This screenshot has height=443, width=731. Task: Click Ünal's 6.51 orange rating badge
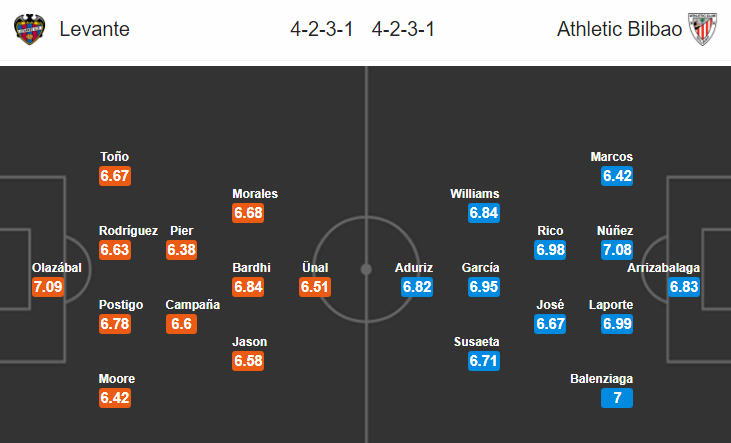pos(315,286)
